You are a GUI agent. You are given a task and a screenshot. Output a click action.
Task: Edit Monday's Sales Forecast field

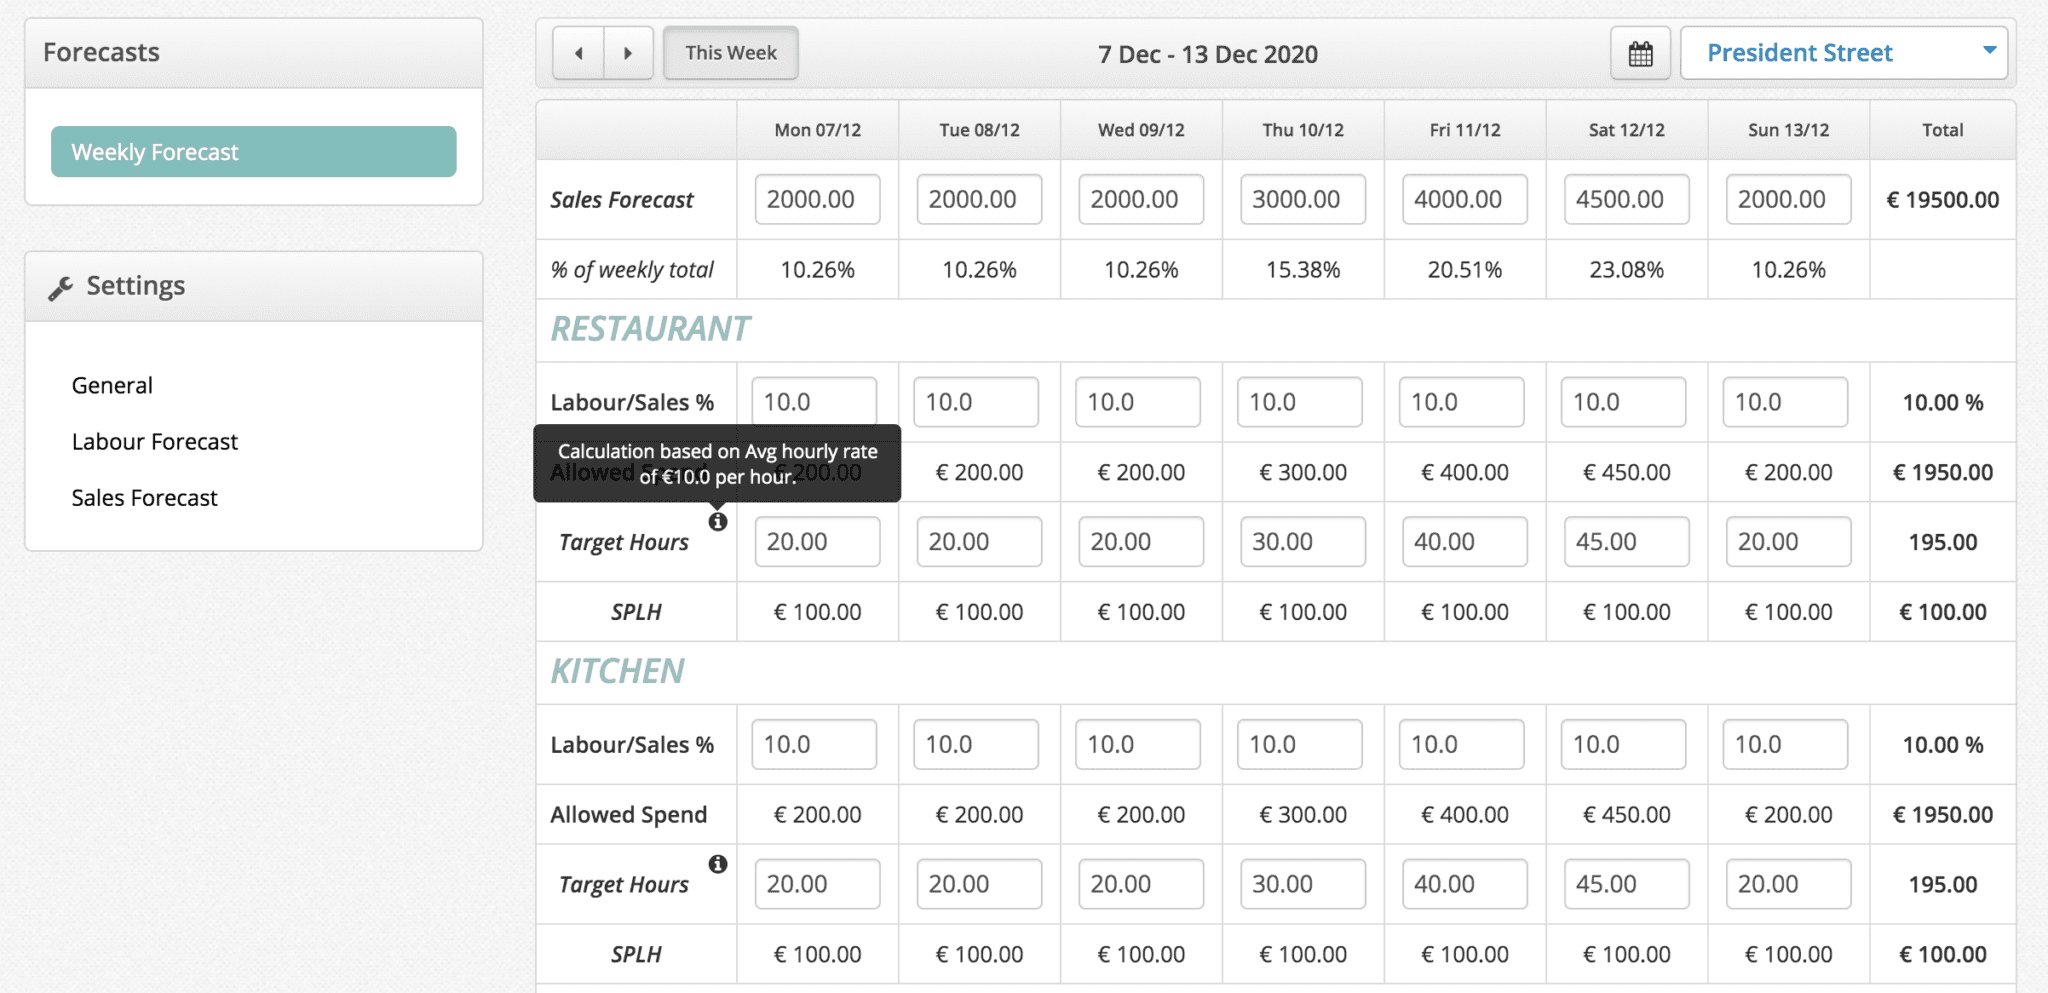[x=817, y=200]
